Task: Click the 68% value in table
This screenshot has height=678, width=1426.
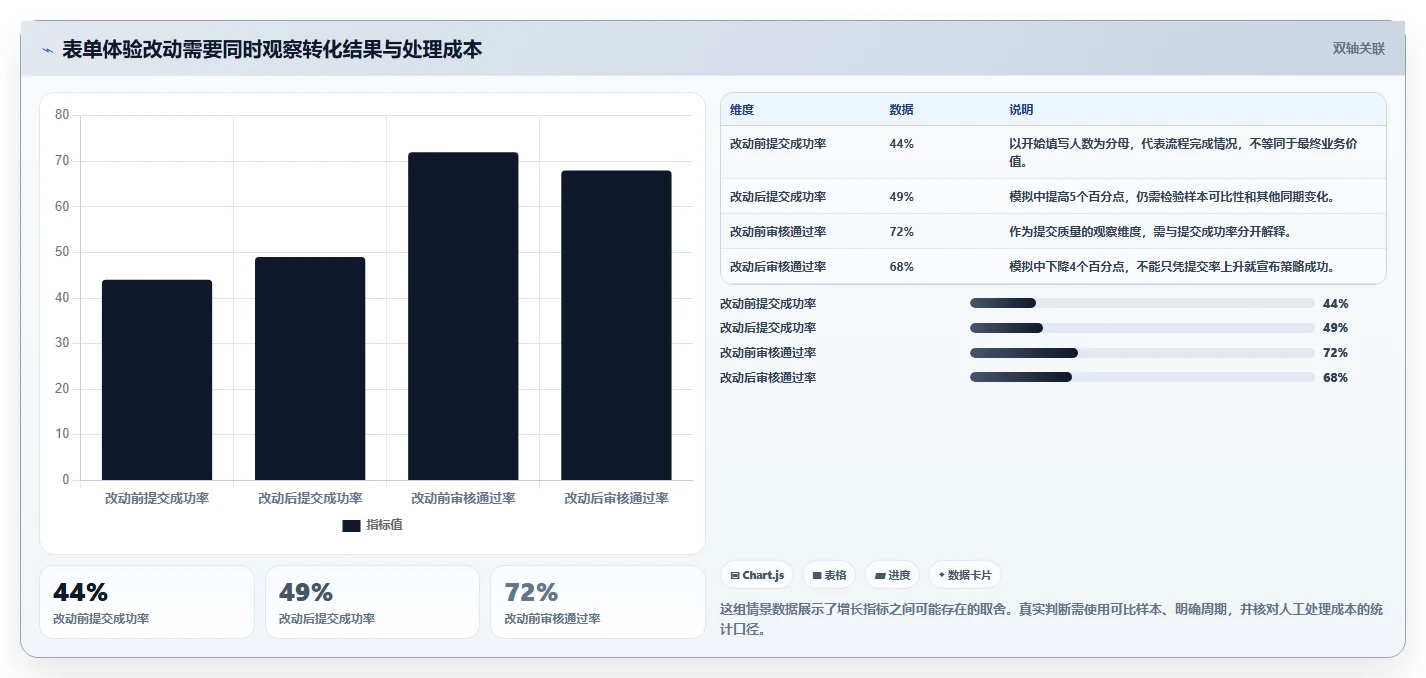Action: (901, 267)
